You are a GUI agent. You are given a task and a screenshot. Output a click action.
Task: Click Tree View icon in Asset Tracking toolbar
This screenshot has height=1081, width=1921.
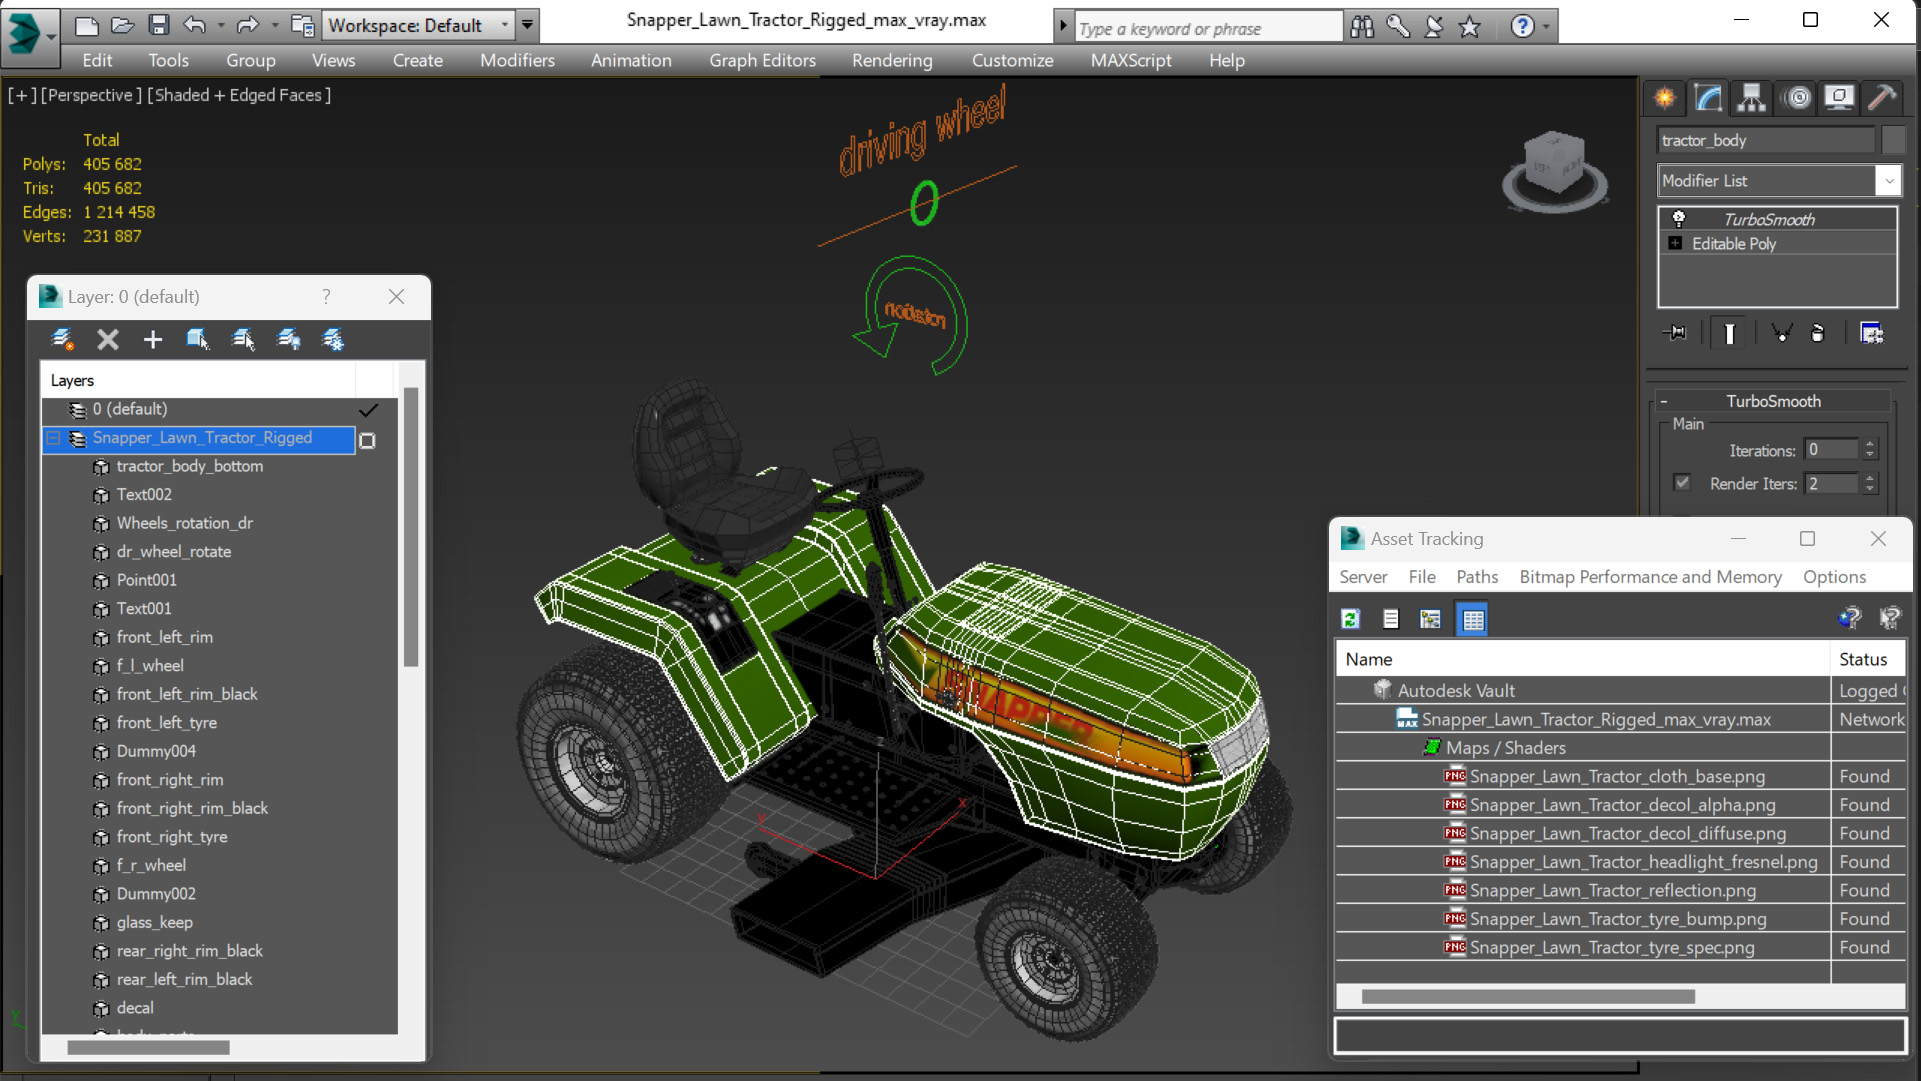(1430, 619)
